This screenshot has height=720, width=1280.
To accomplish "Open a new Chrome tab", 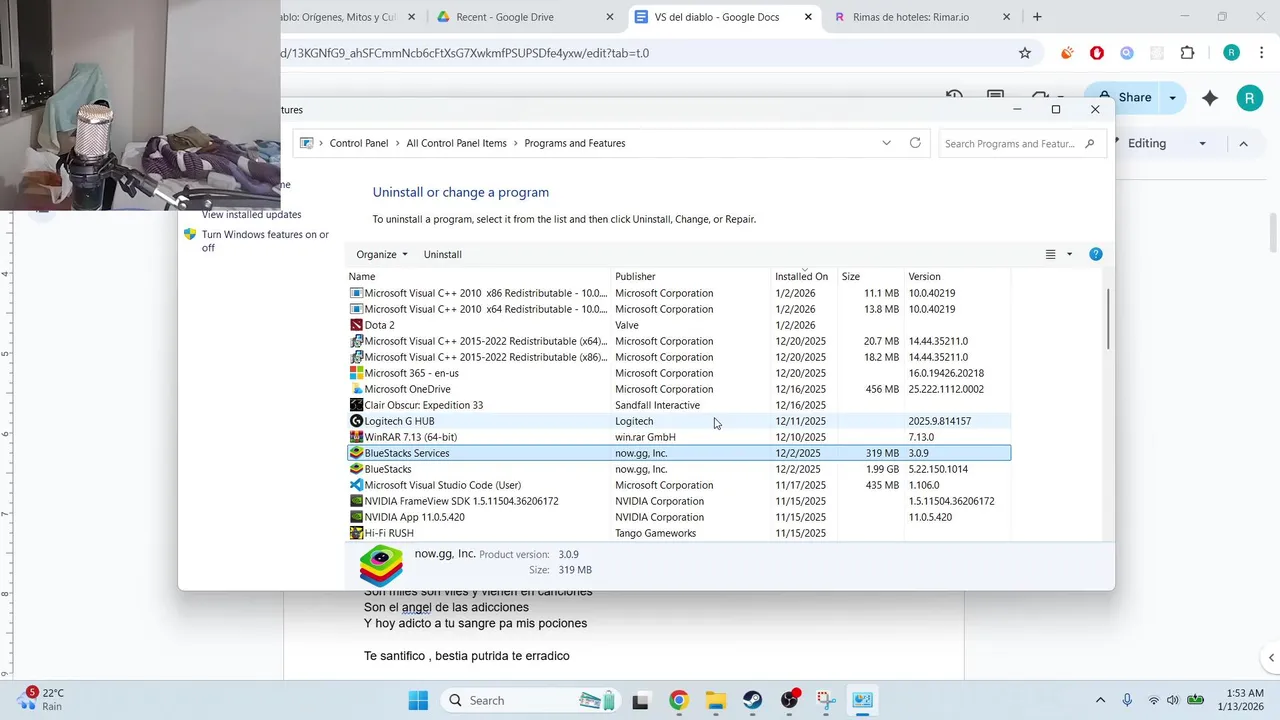I will point(1037,17).
